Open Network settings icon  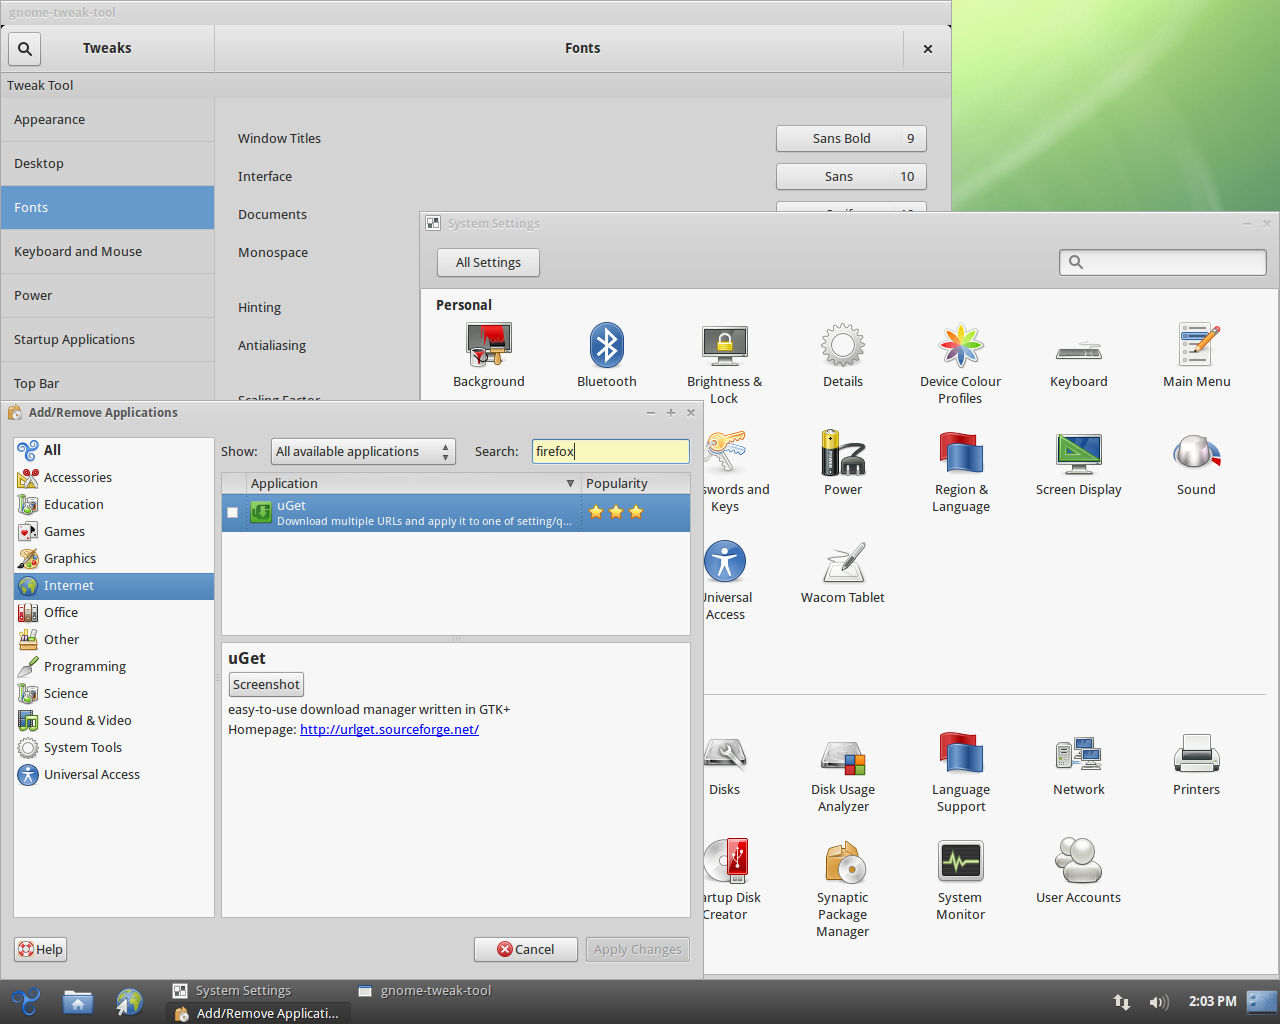pos(1079,754)
